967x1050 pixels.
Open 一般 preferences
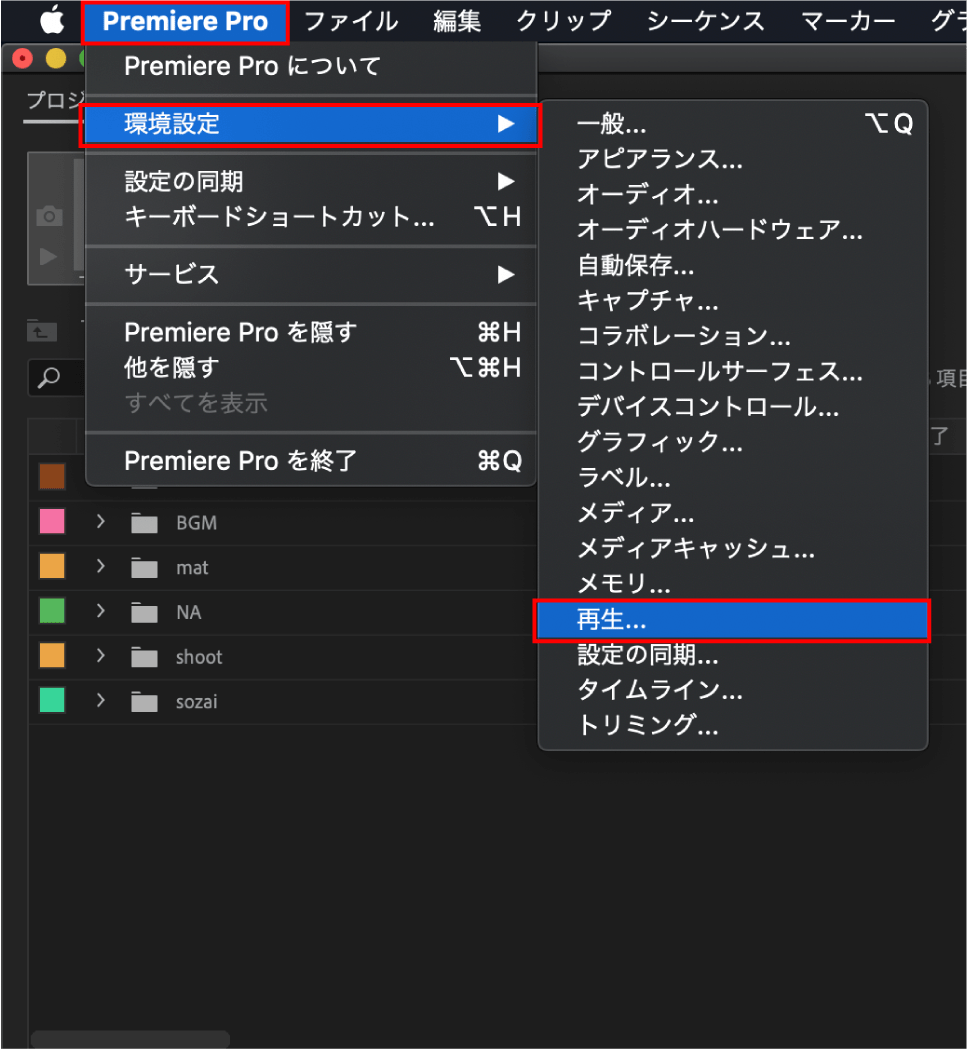pos(733,124)
